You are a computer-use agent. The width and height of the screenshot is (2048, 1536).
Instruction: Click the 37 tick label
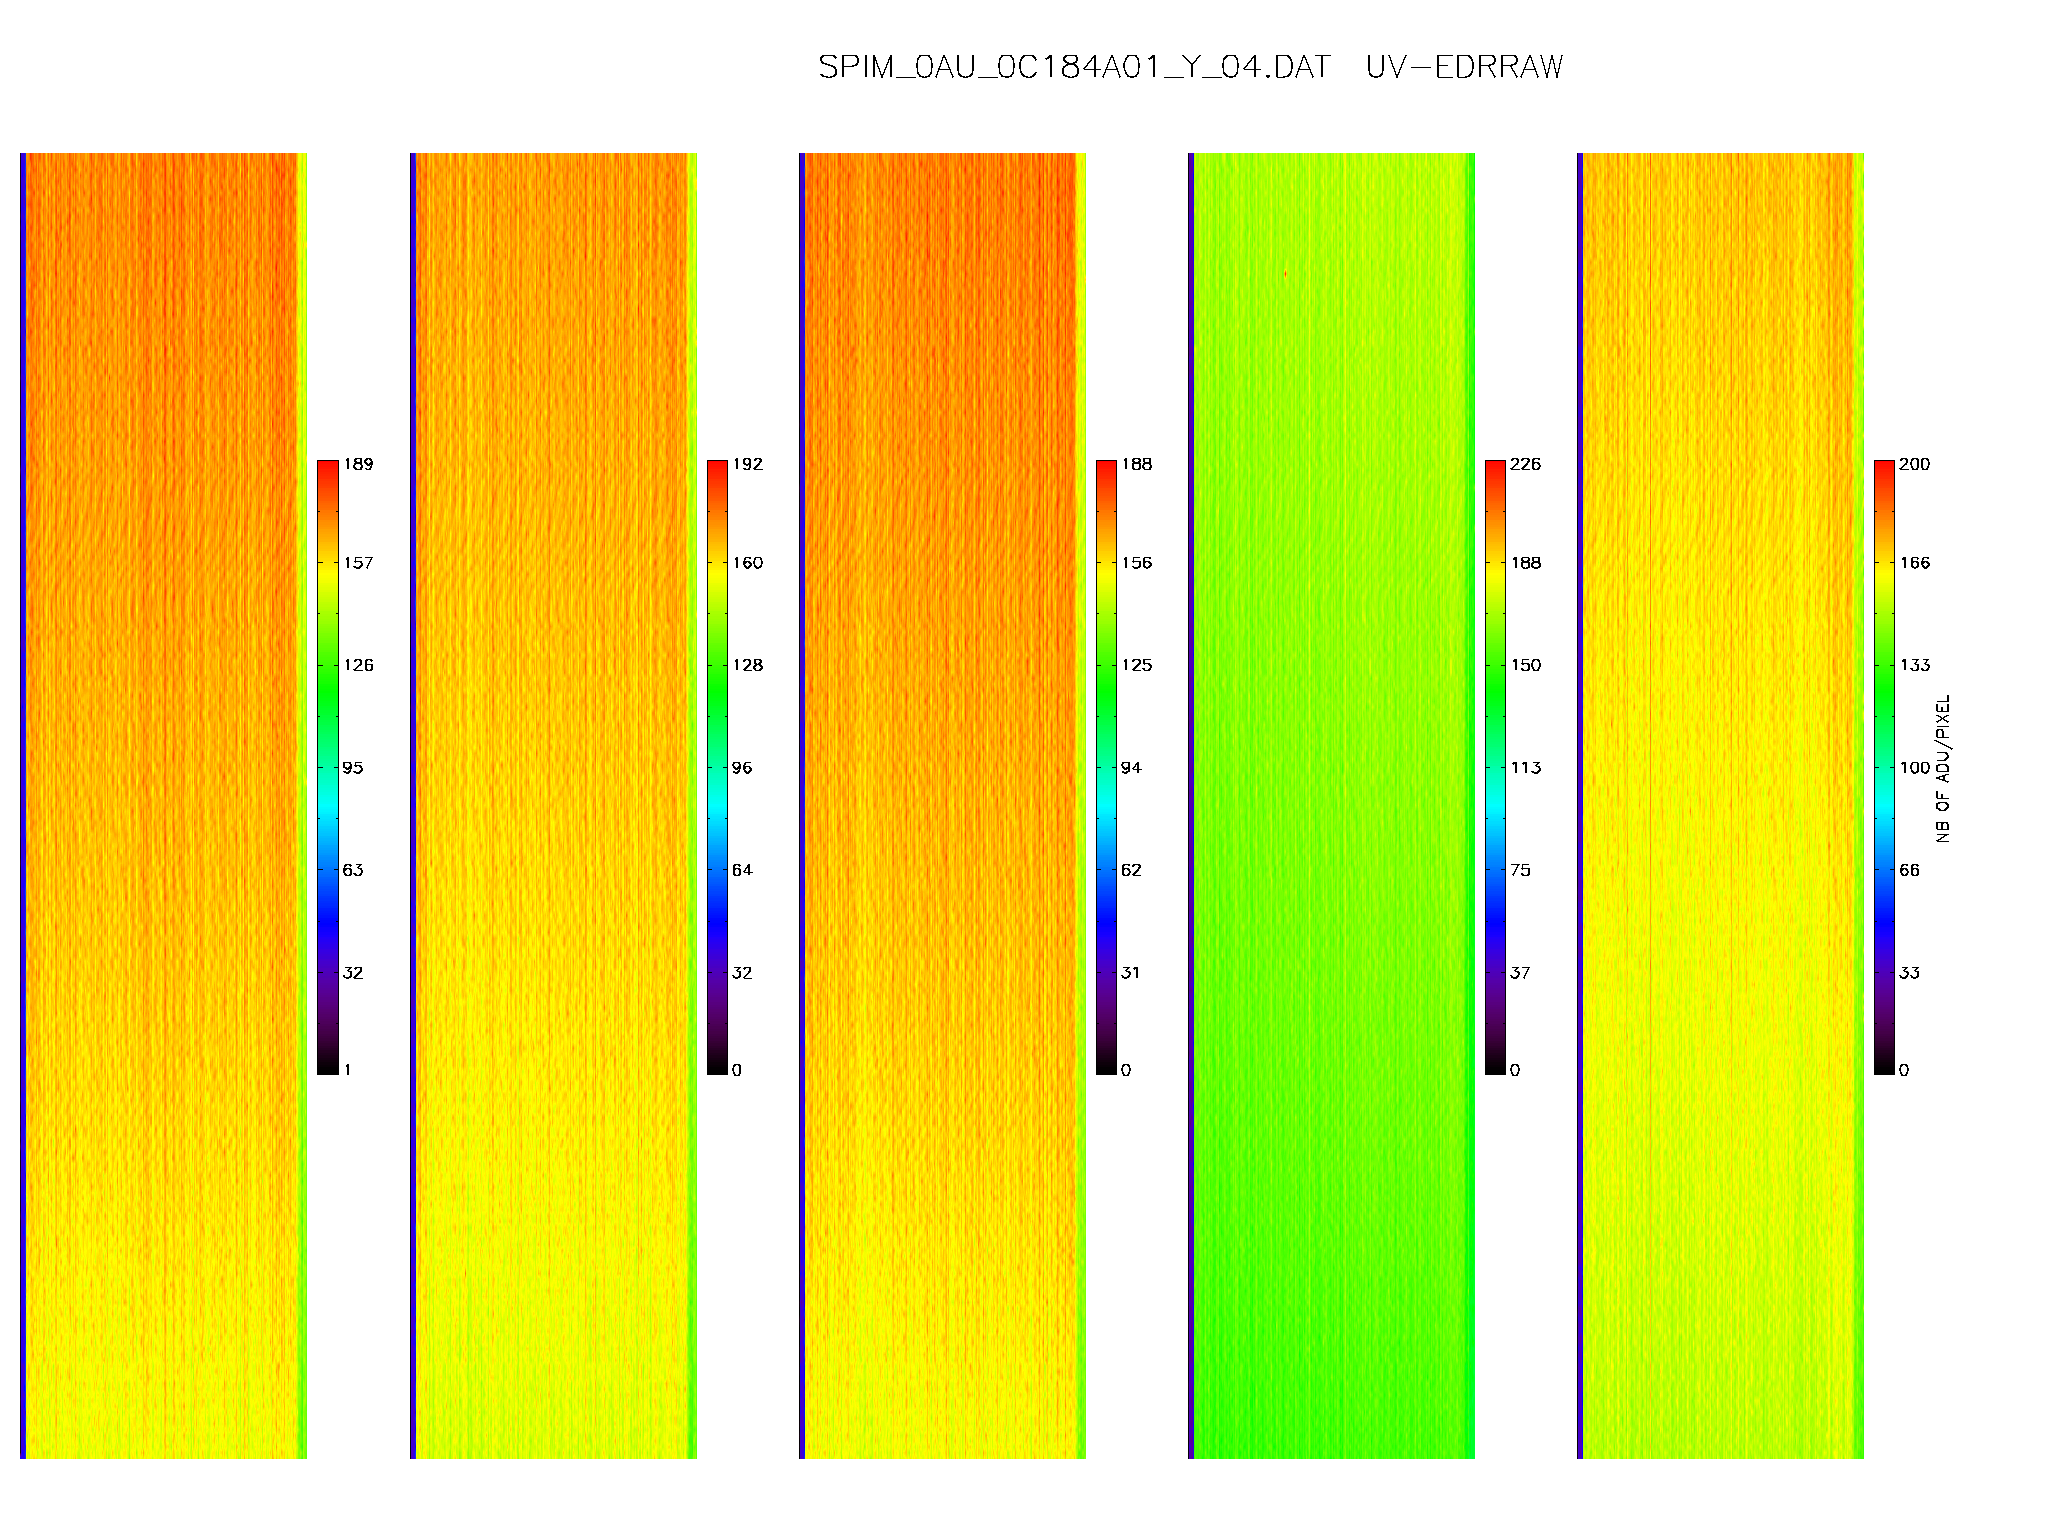tap(1520, 973)
